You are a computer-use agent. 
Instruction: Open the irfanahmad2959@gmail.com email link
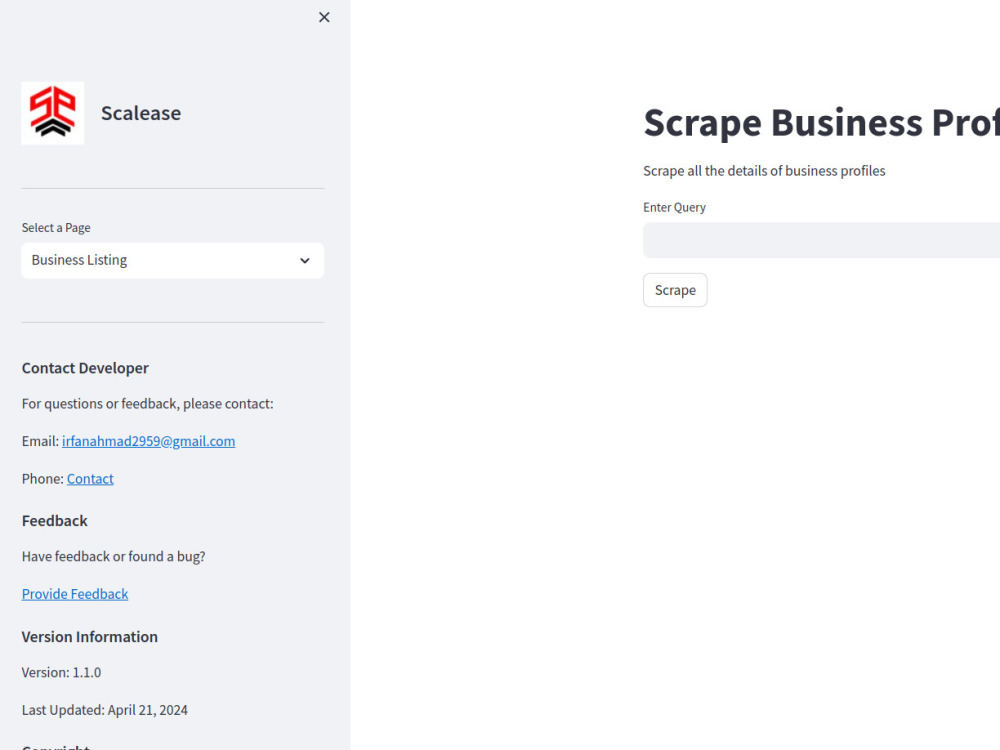coord(148,441)
